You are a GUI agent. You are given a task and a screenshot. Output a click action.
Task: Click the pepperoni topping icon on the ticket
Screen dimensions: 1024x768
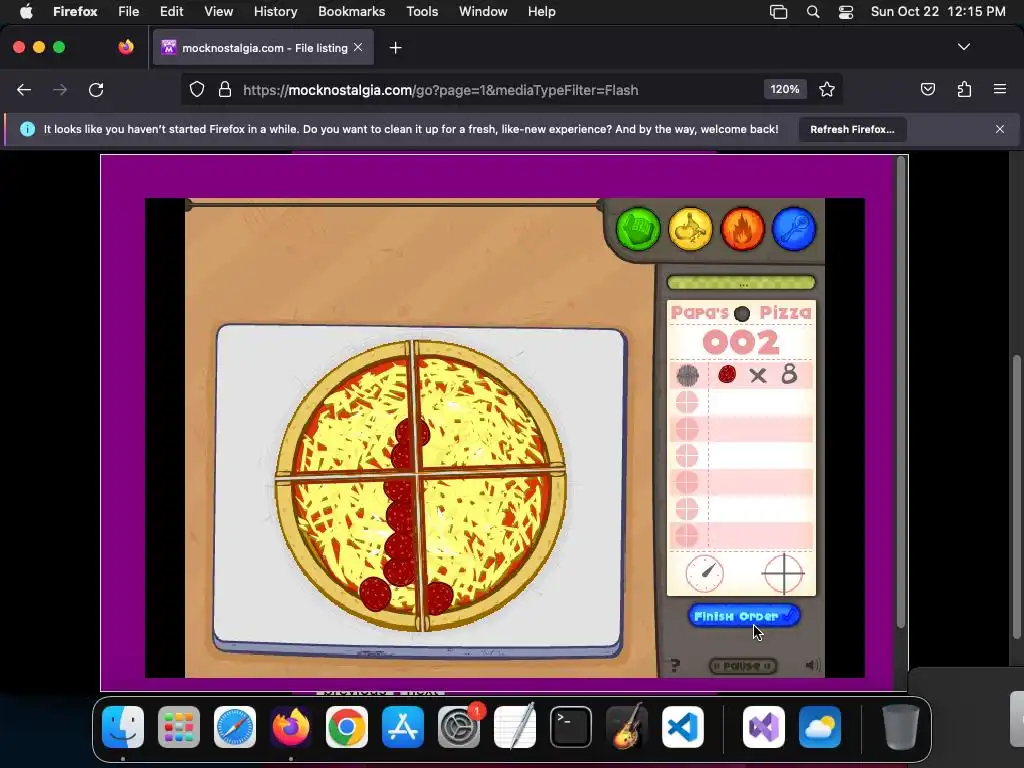(727, 374)
